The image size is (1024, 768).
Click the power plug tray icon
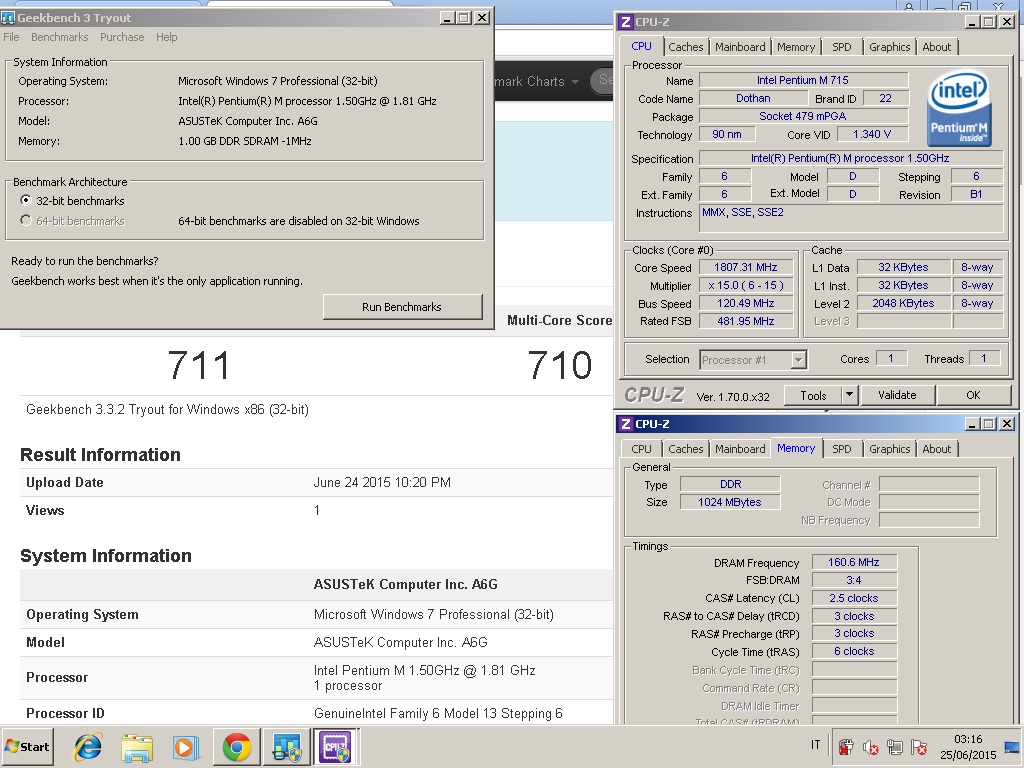pyautogui.click(x=846, y=746)
